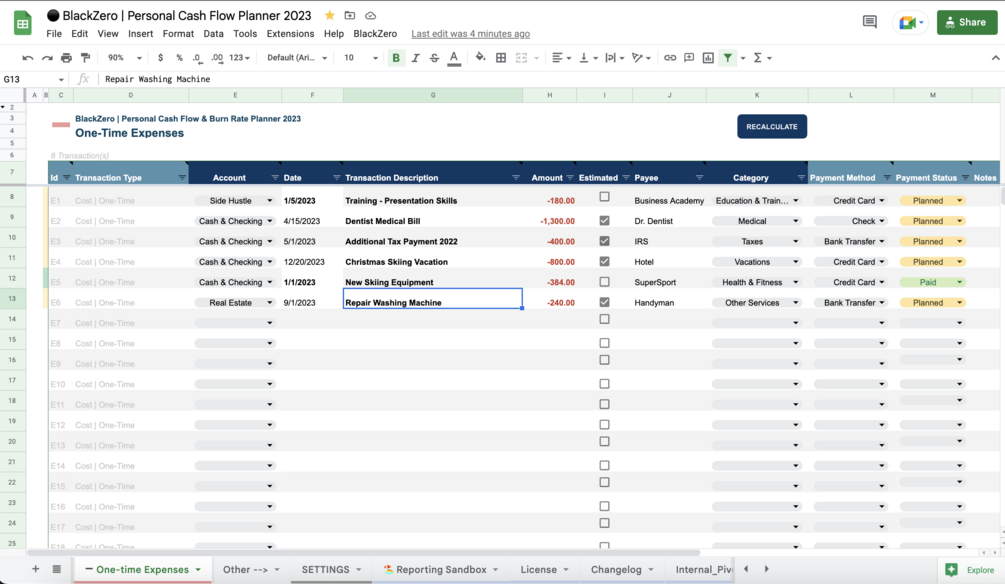1005x584 pixels.
Task: Open horizontal align options
Action: click(561, 58)
